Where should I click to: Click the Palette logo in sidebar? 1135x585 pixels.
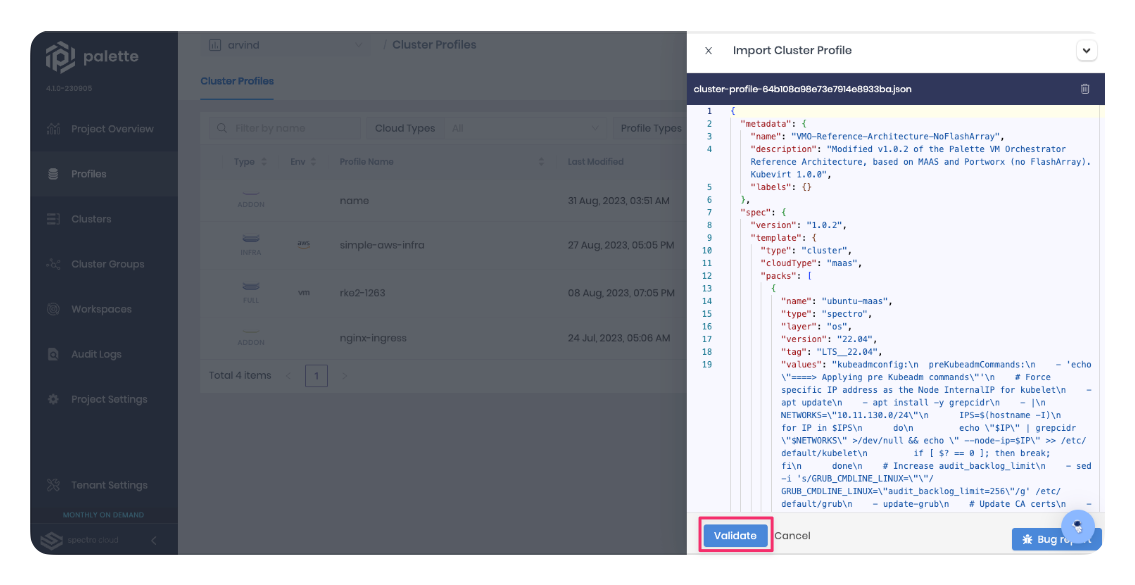pos(92,56)
